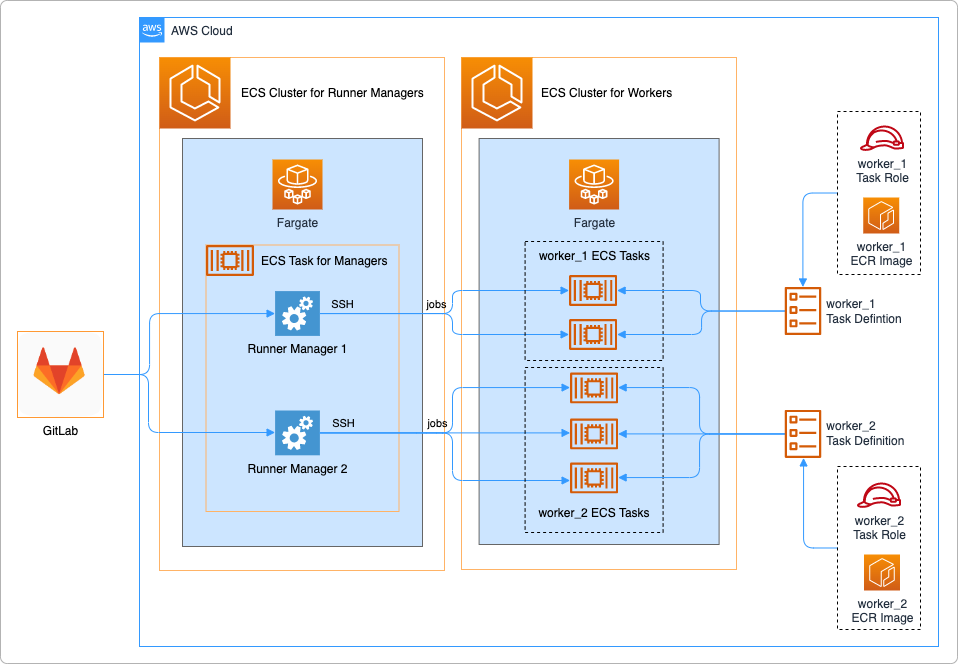
Task: Click the ECS Cluster for Workers icon
Action: (x=497, y=93)
